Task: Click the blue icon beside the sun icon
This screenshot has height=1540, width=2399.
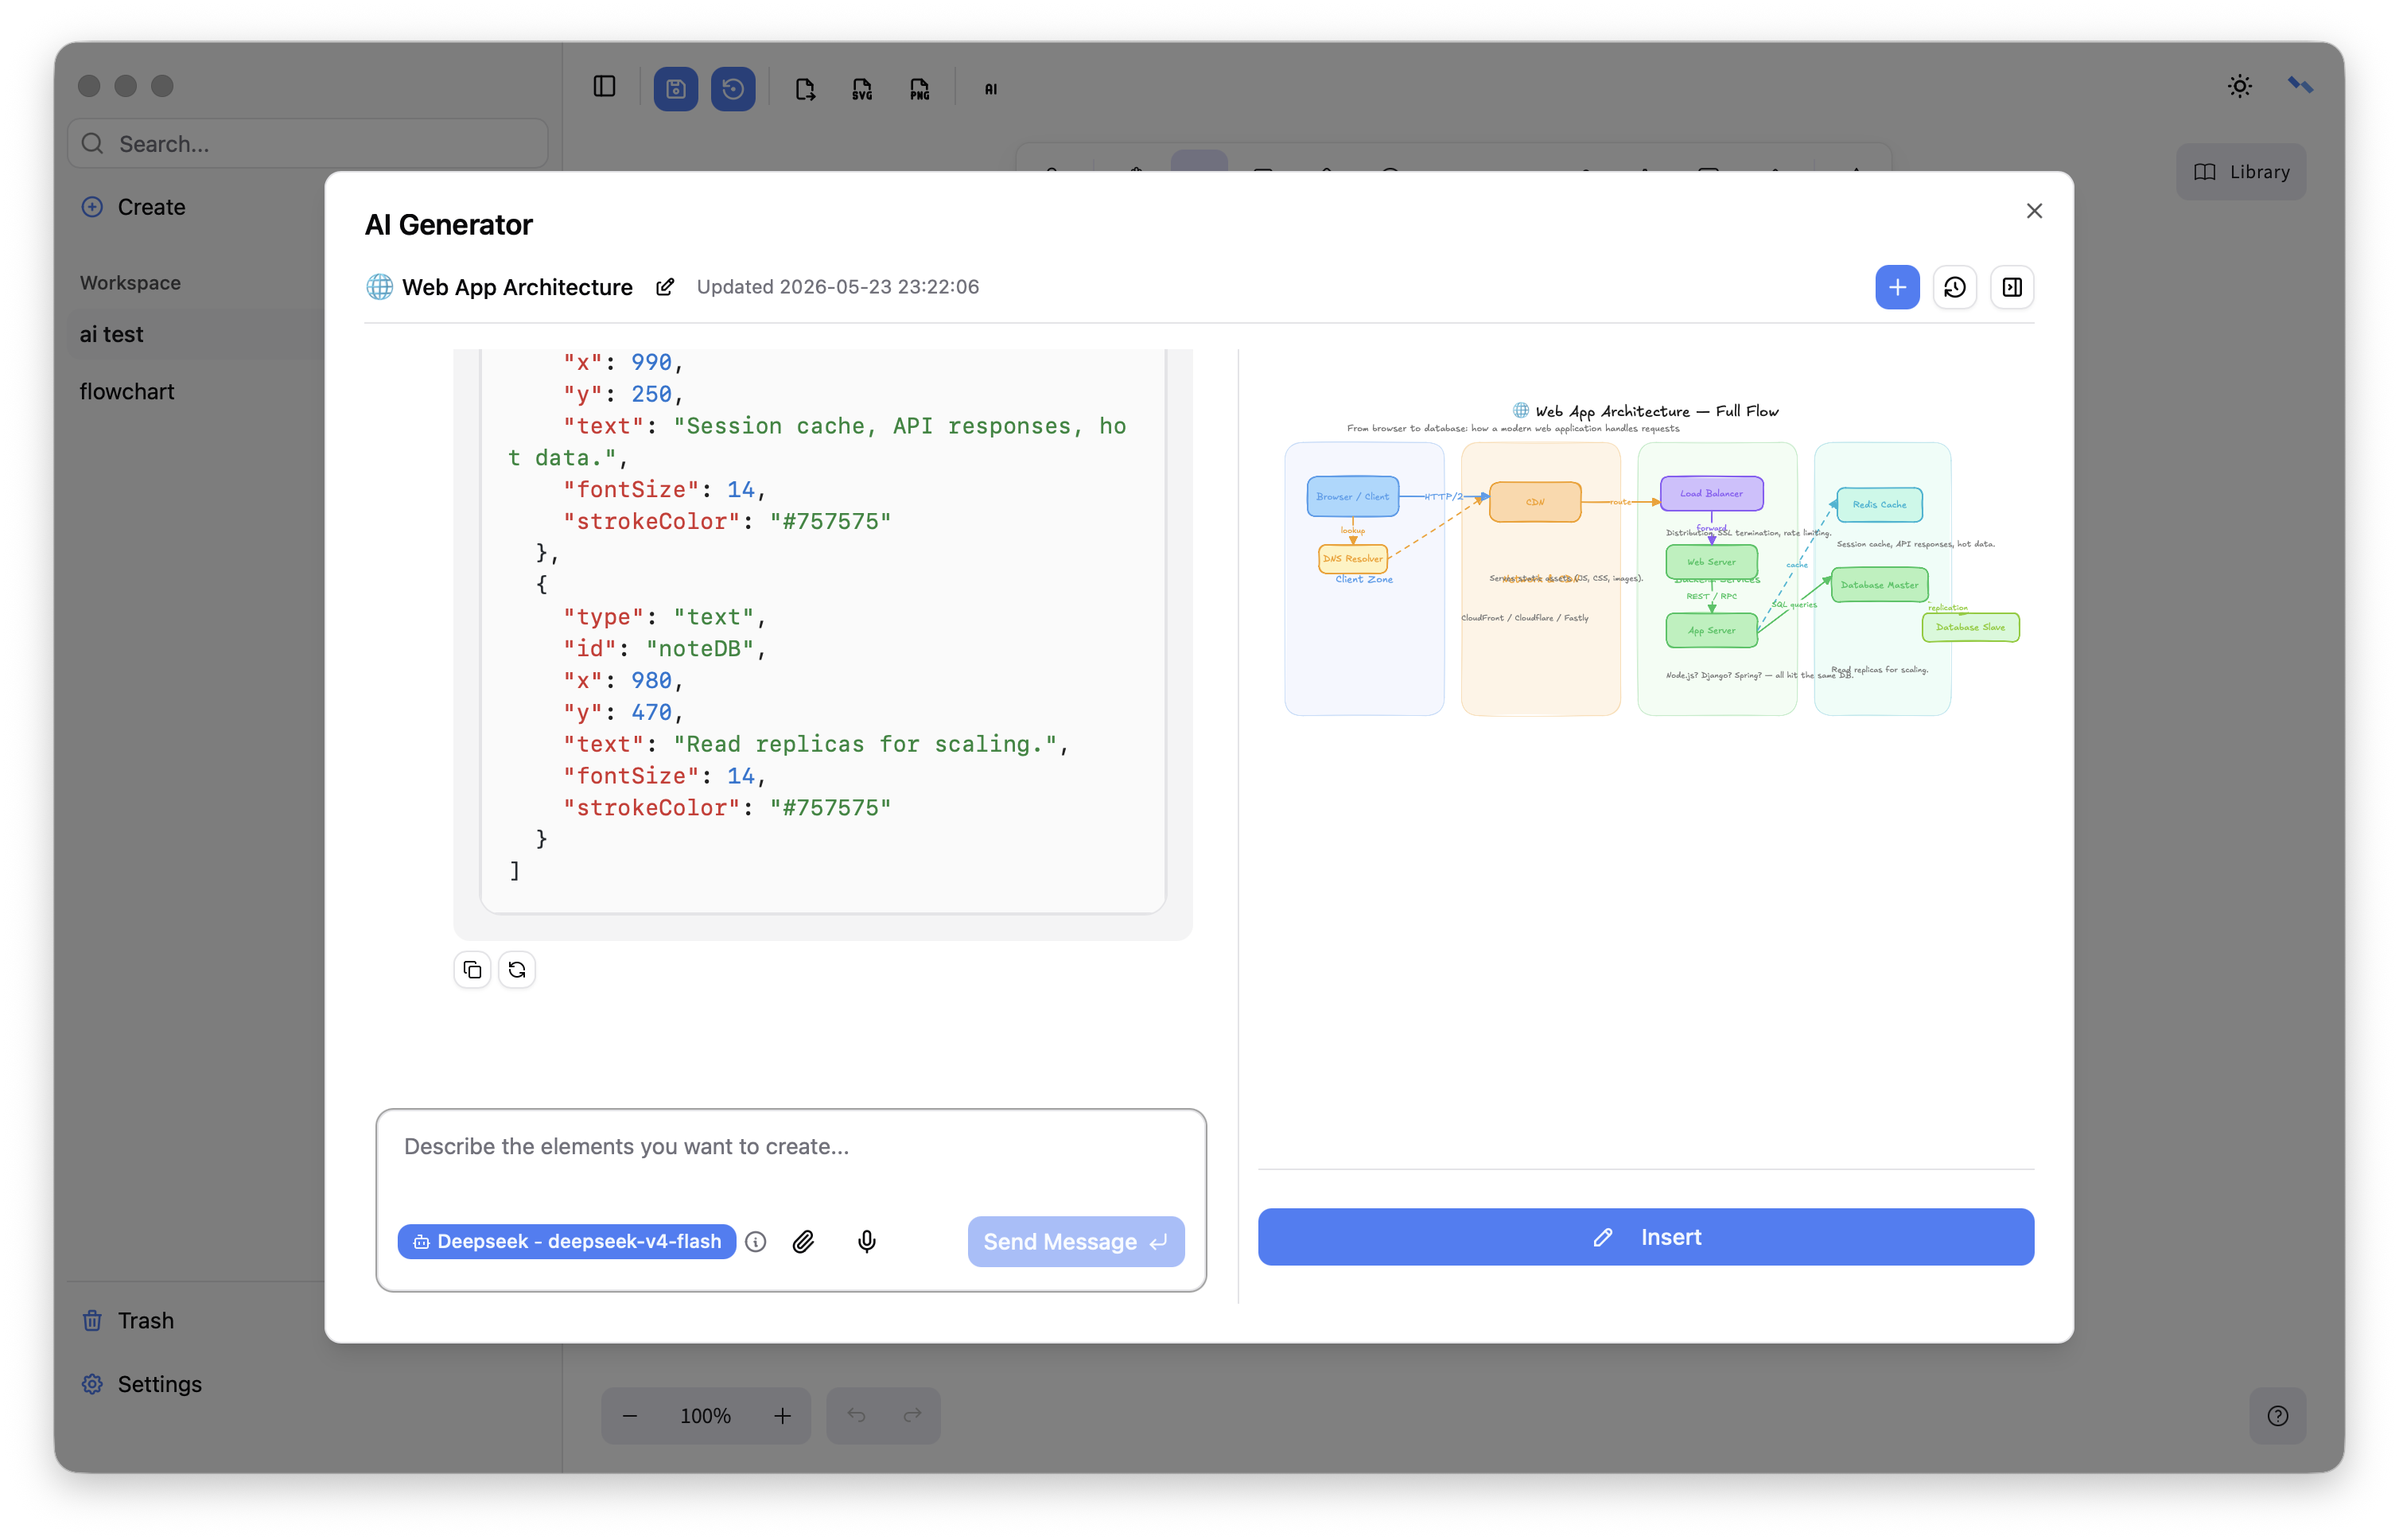Action: pos(2300,86)
